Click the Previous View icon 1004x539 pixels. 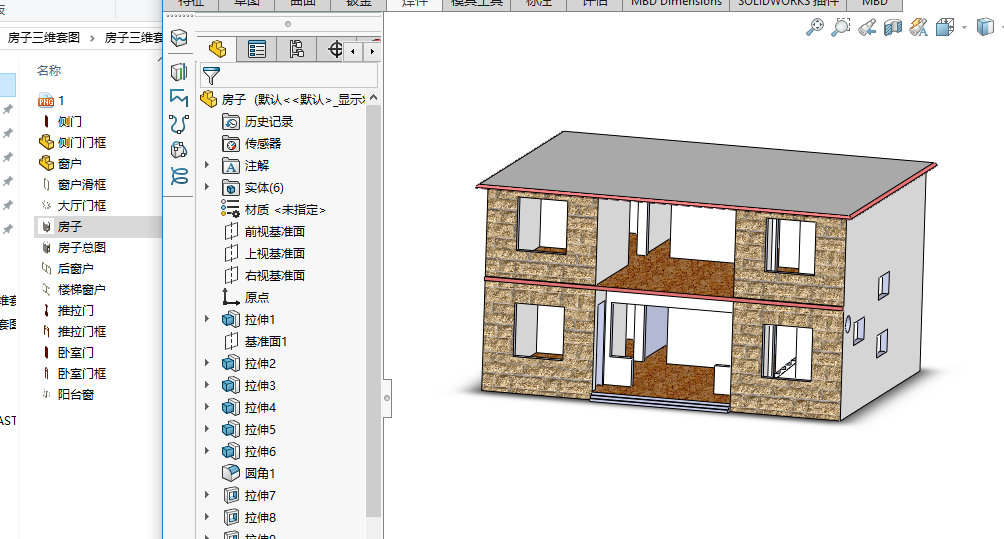click(x=867, y=28)
